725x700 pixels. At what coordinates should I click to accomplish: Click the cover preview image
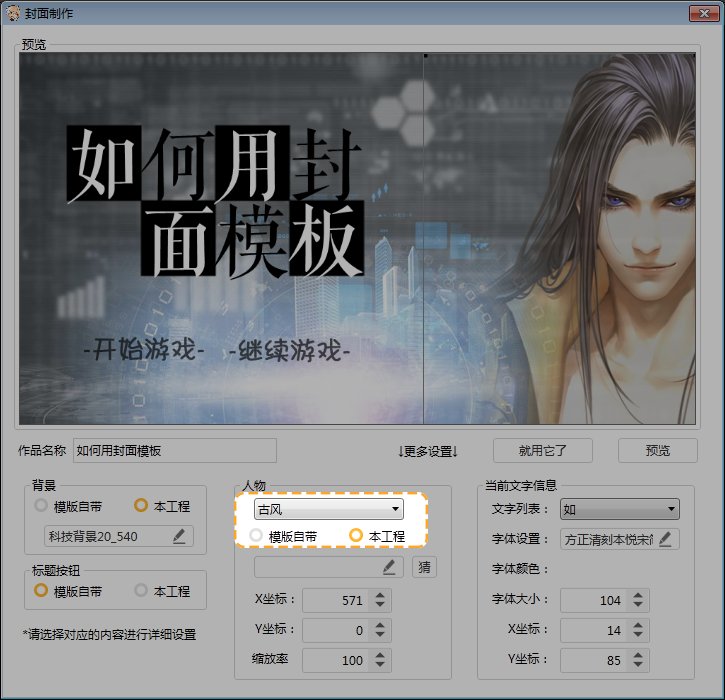(x=357, y=238)
